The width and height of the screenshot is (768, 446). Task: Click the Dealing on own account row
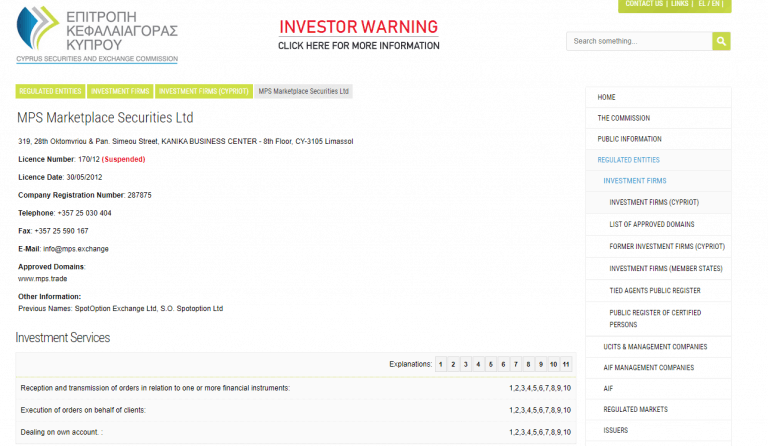pyautogui.click(x=296, y=432)
